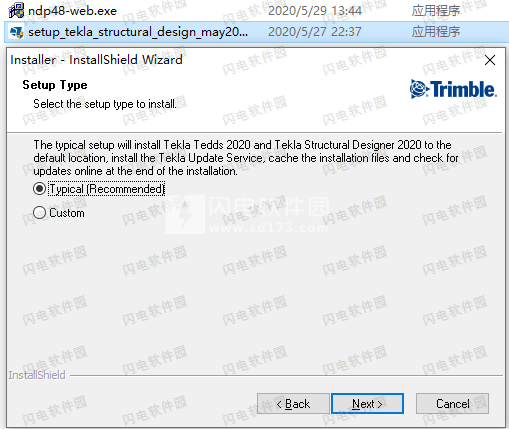Viewport: 509px width, 429px height.
Task: Select the setup_tekla_structural_design_may20 file name
Action: [x=138, y=32]
